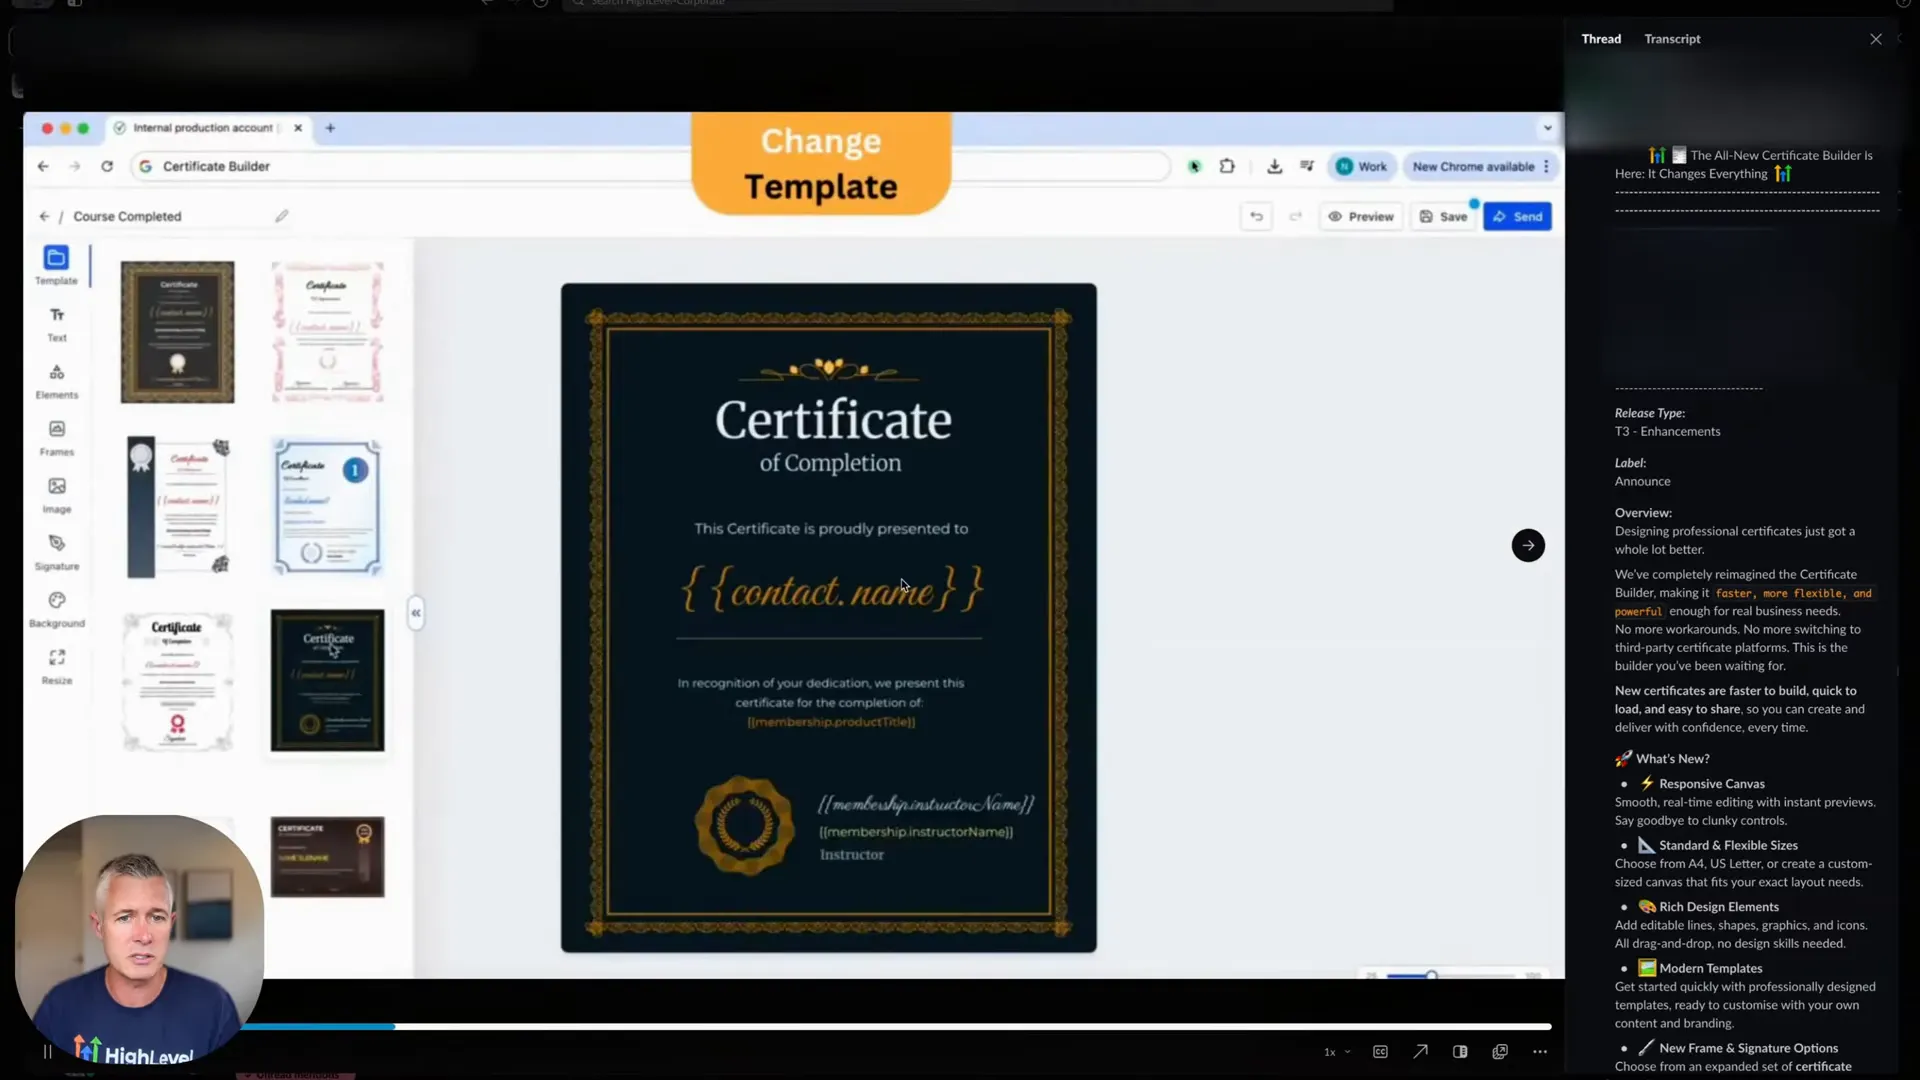This screenshot has width=1920, height=1080.
Task: Go to next item with arrow button
Action: pos(1528,545)
